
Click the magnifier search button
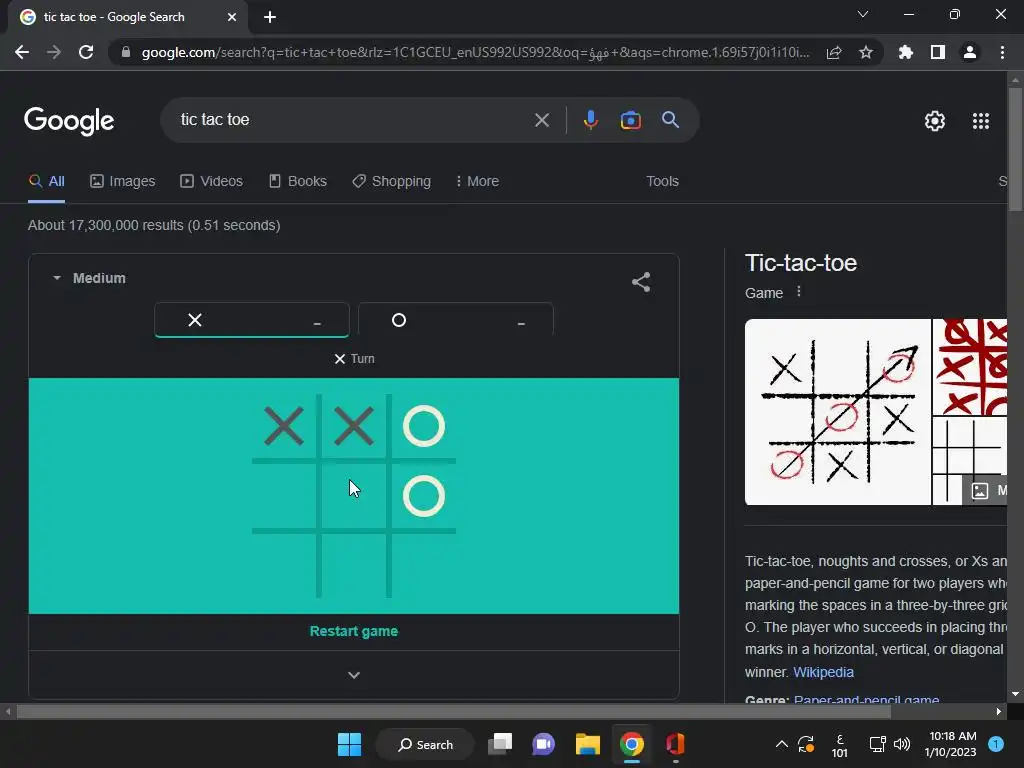point(671,120)
